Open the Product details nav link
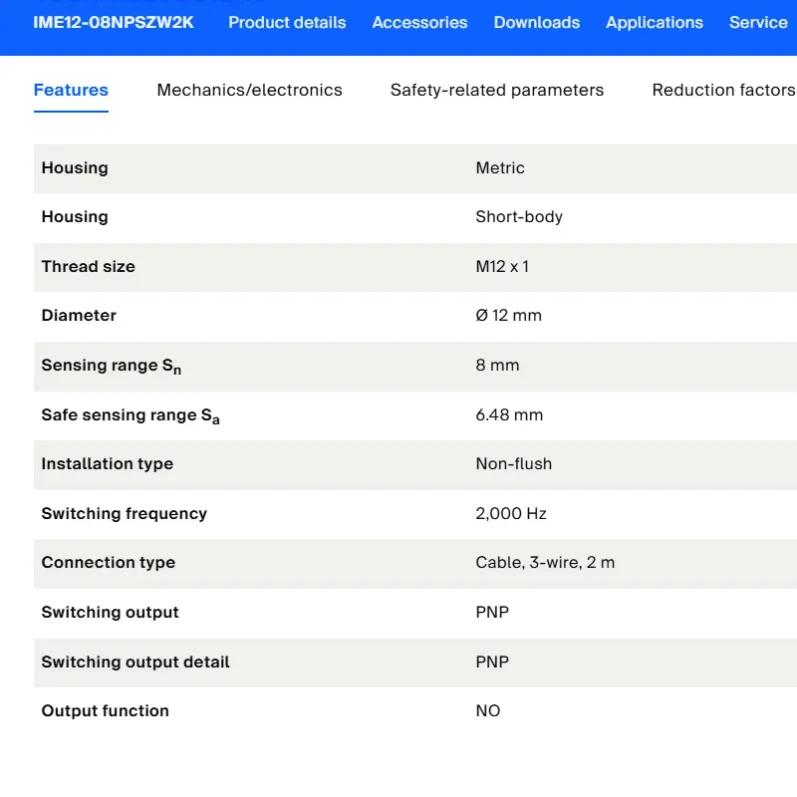797x797 pixels. point(287,22)
